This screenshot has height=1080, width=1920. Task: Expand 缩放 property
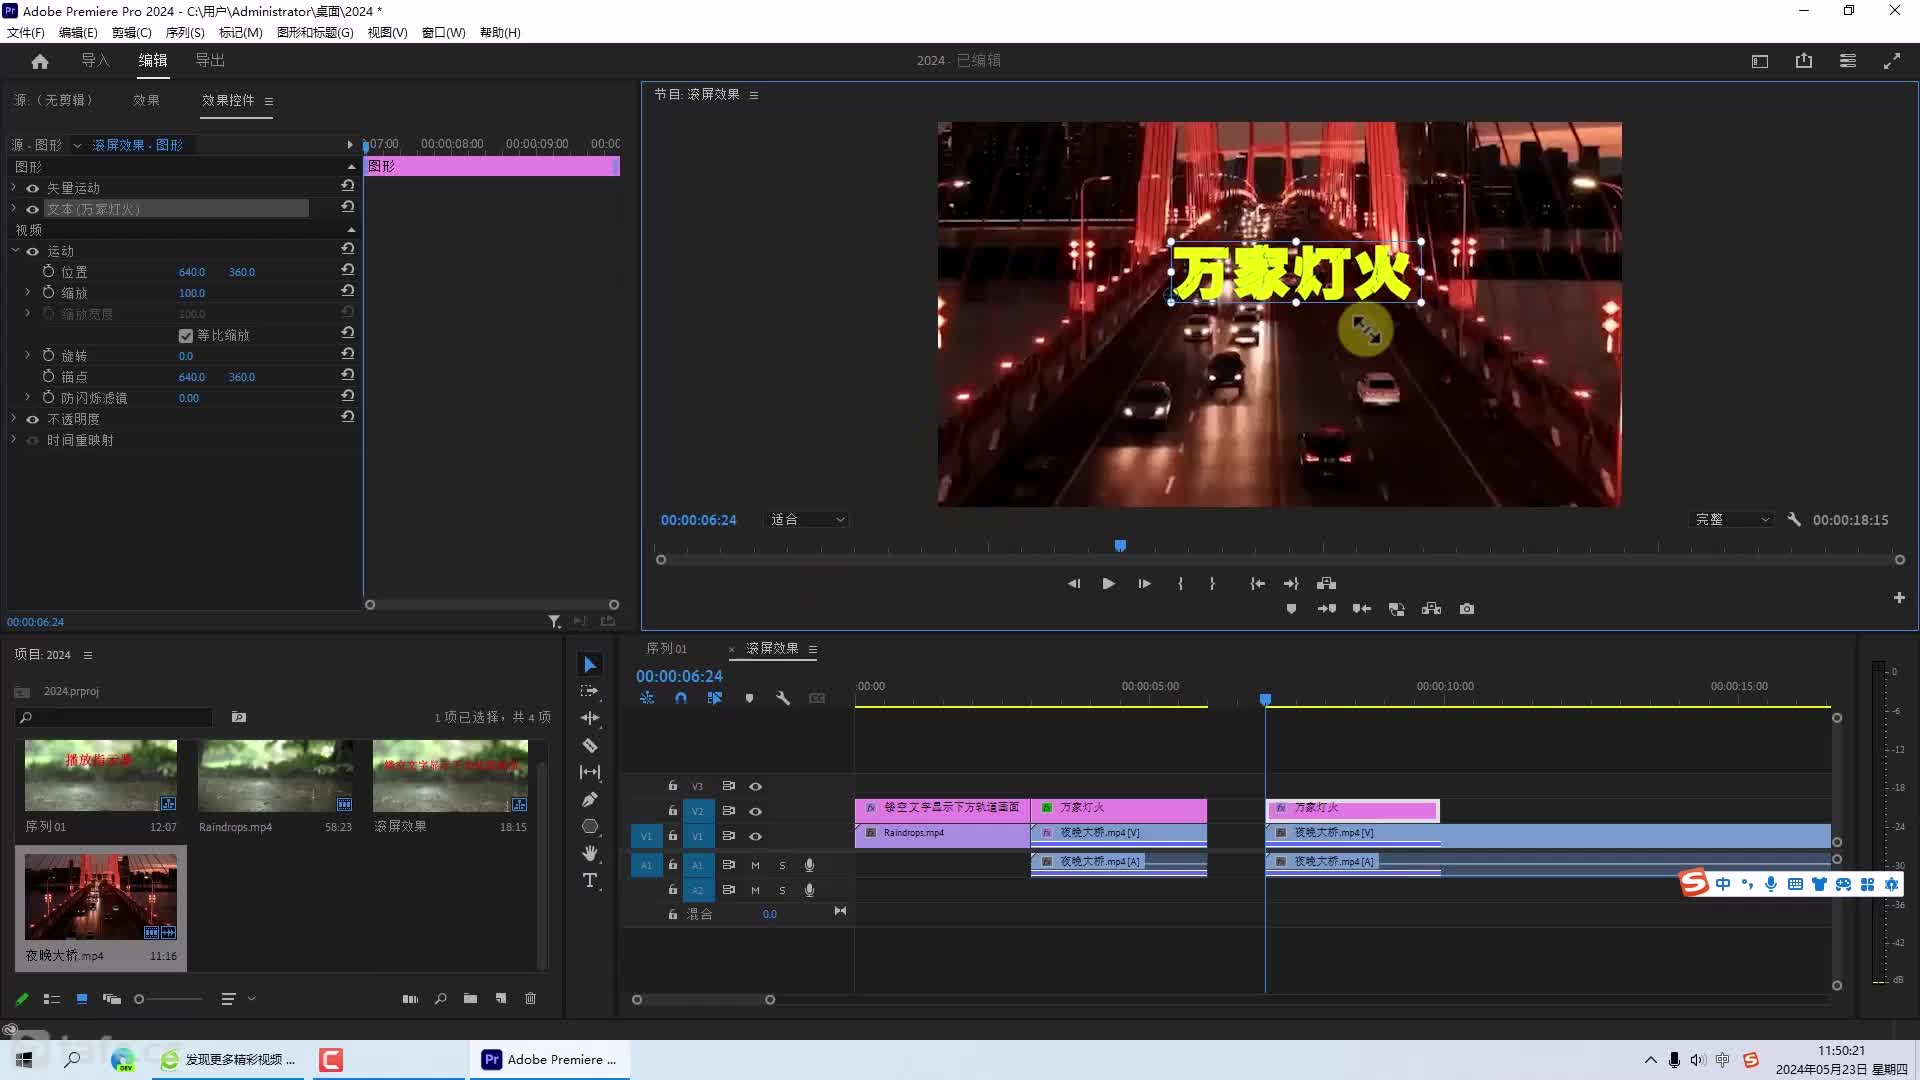coord(28,293)
